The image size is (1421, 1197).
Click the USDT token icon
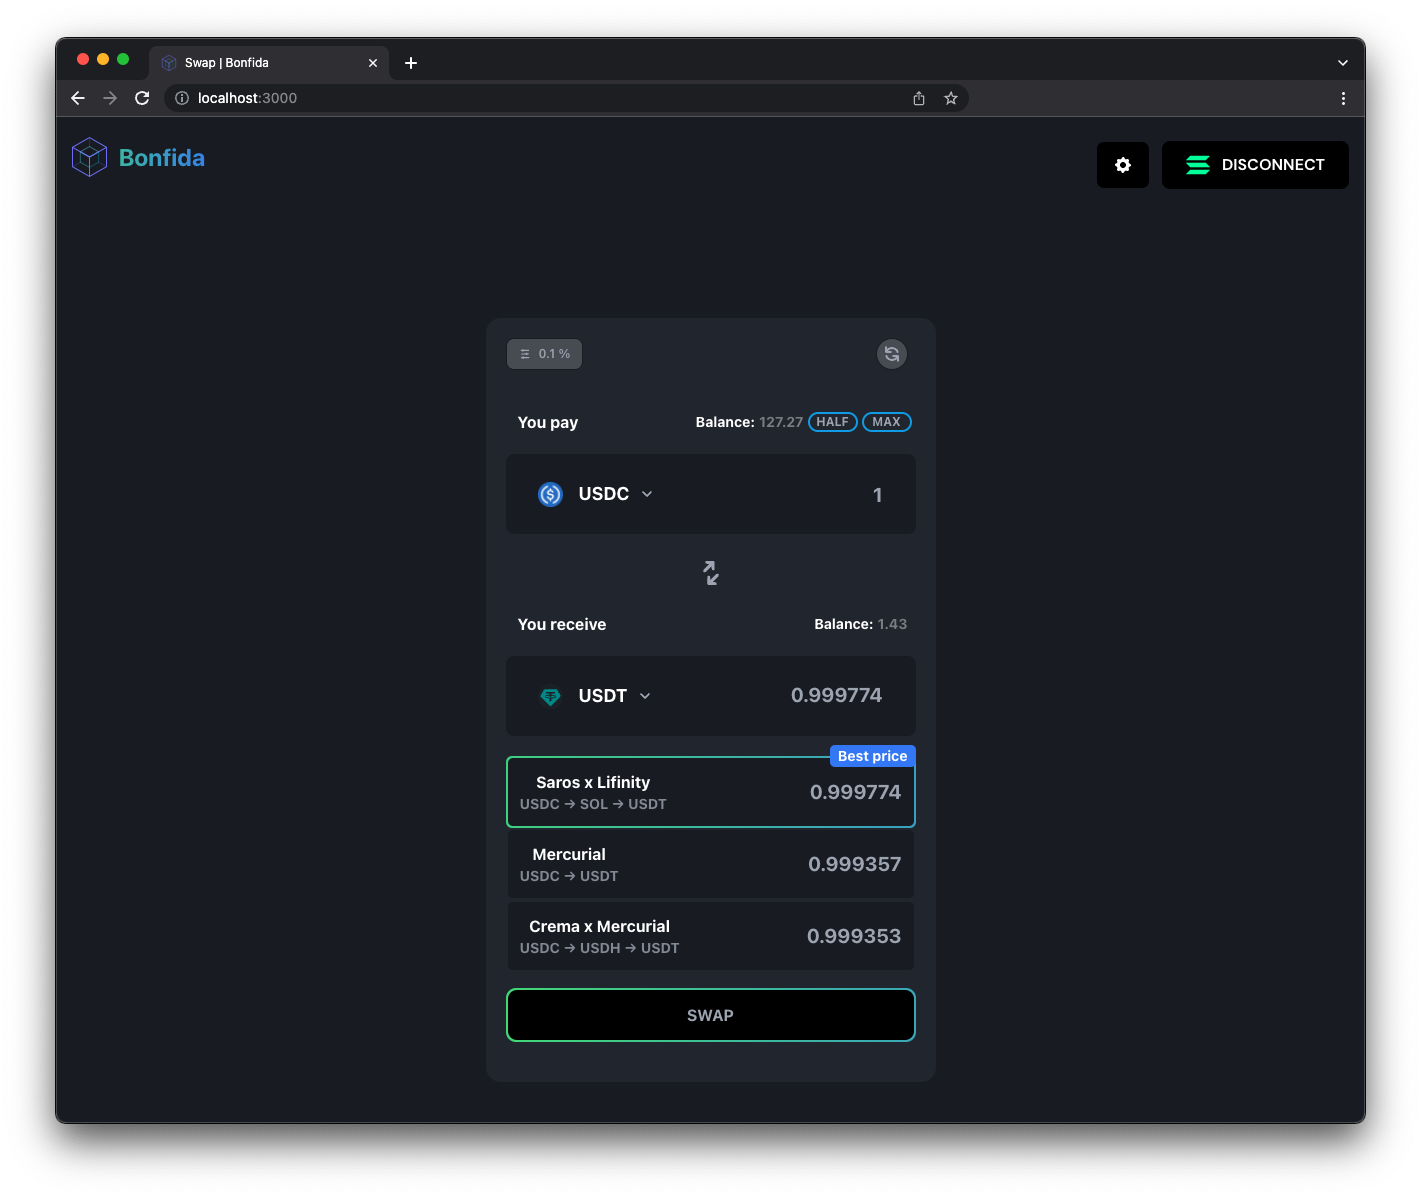coord(550,696)
